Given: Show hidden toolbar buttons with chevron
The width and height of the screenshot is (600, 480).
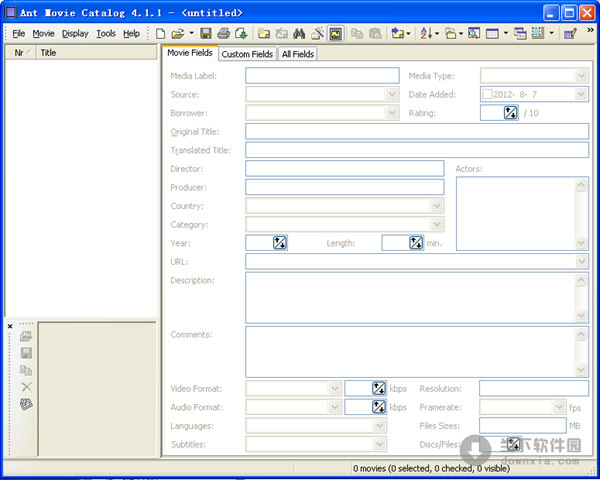Looking at the screenshot, I should [590, 30].
